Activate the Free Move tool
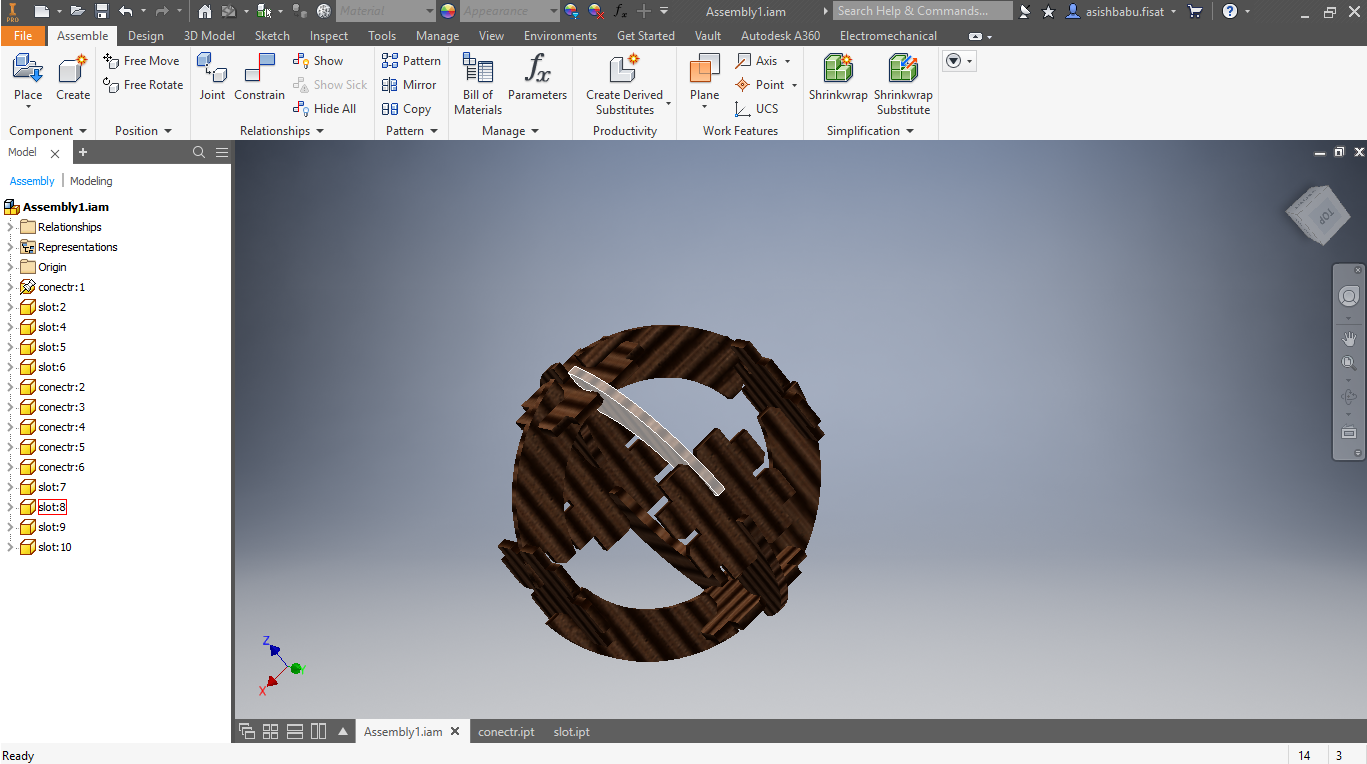 coord(141,61)
